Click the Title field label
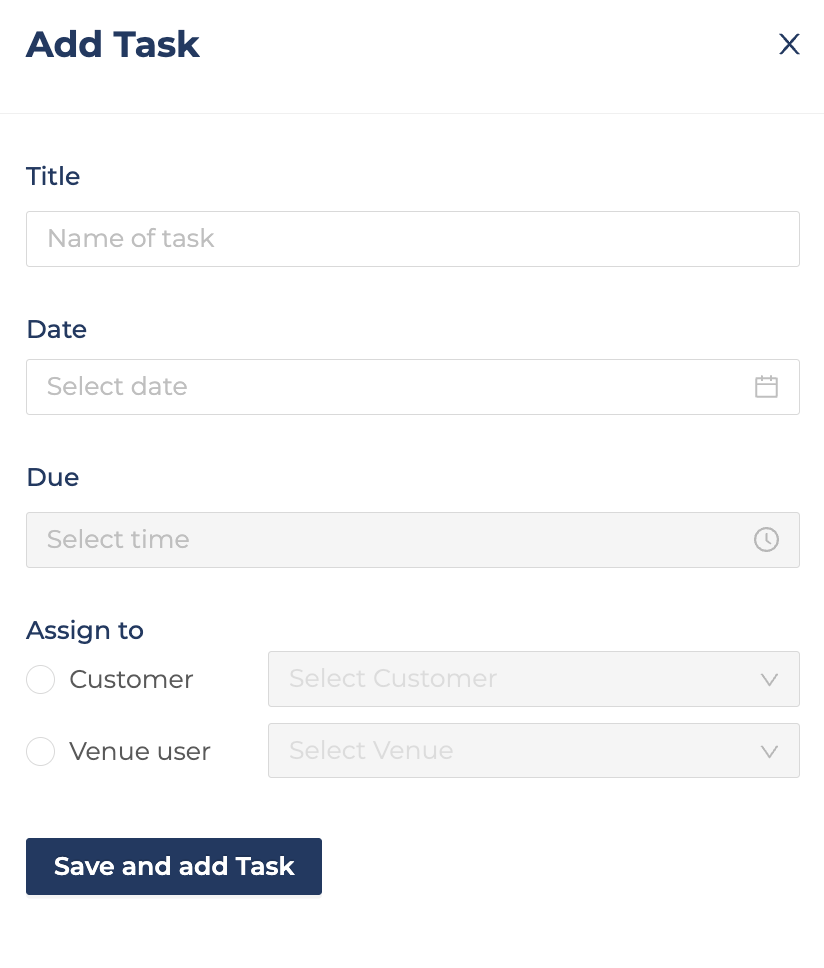Viewport: 824px width, 968px height. pyautogui.click(x=53, y=176)
